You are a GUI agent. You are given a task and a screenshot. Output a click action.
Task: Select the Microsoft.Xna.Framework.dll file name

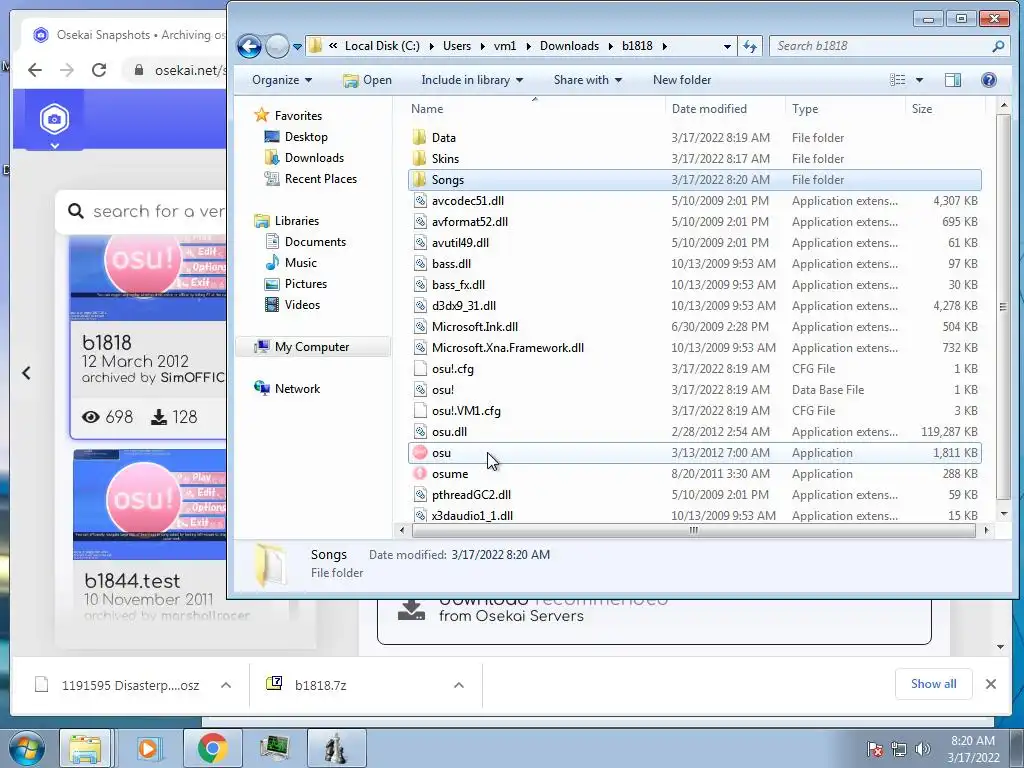coord(507,347)
